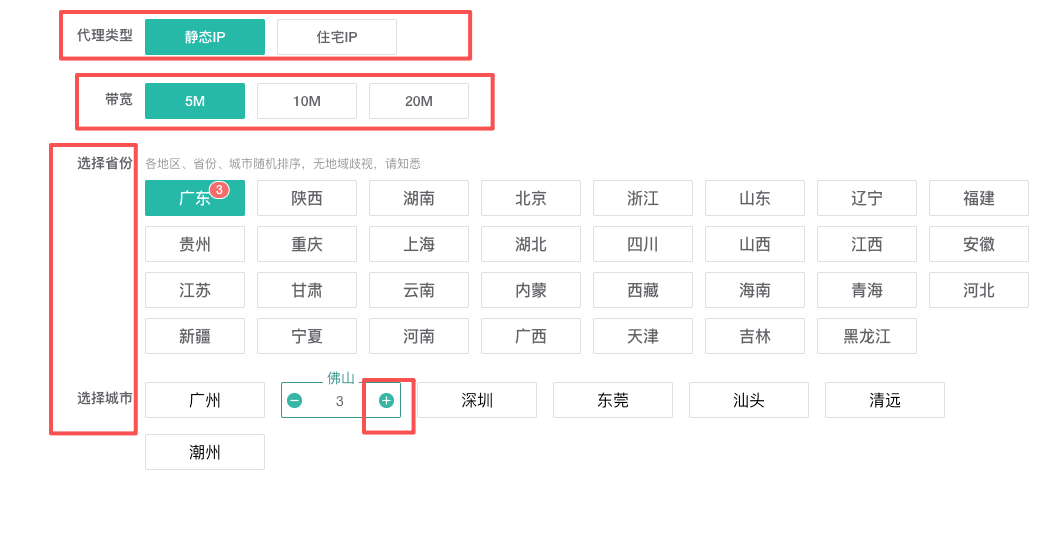Pick 上海 from province list
Image resolution: width=1051 pixels, height=560 pixels.
(419, 244)
